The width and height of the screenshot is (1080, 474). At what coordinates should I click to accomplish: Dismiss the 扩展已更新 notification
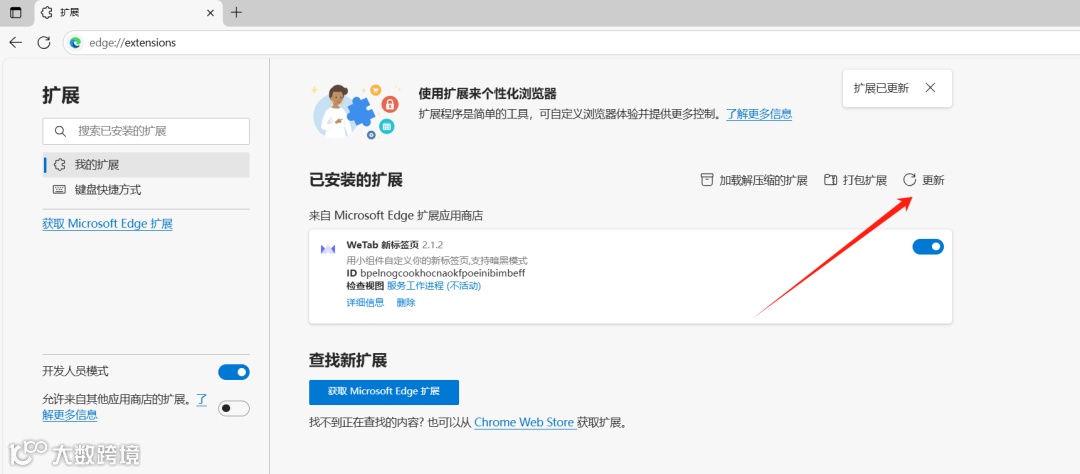click(930, 87)
